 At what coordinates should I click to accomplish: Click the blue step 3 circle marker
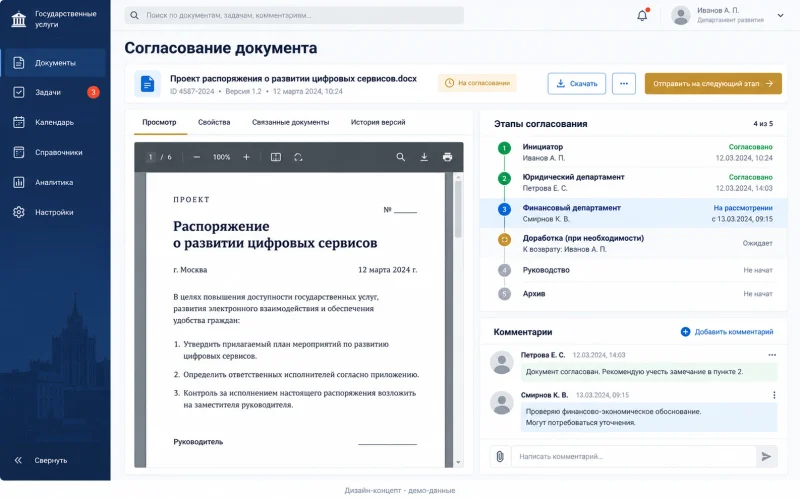(504, 209)
